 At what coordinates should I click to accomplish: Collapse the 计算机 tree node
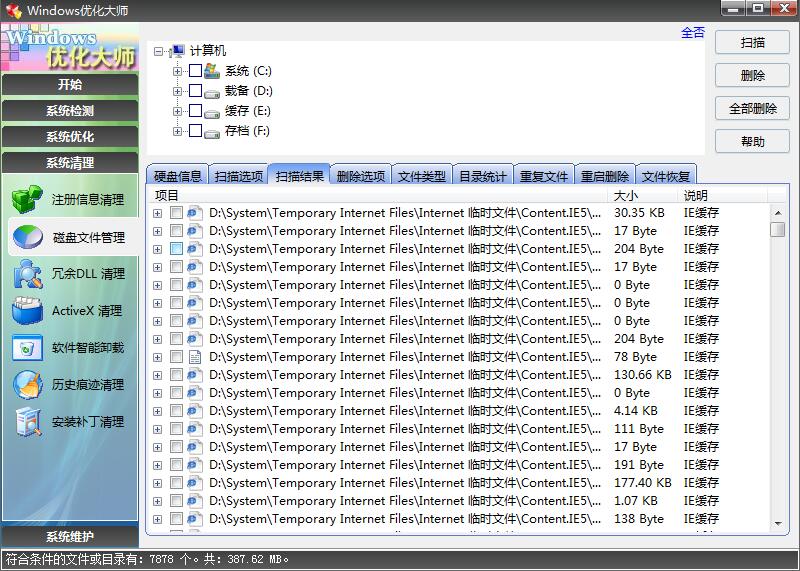point(159,51)
